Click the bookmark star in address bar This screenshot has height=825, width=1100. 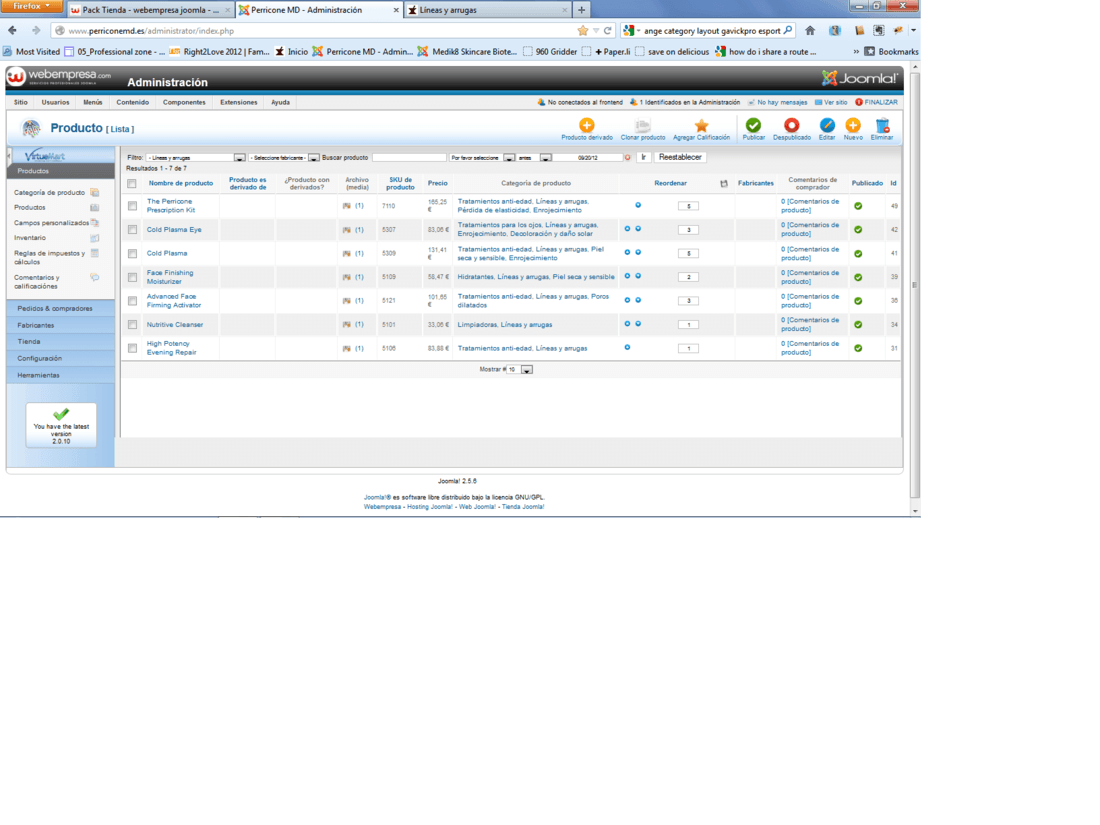pyautogui.click(x=582, y=30)
